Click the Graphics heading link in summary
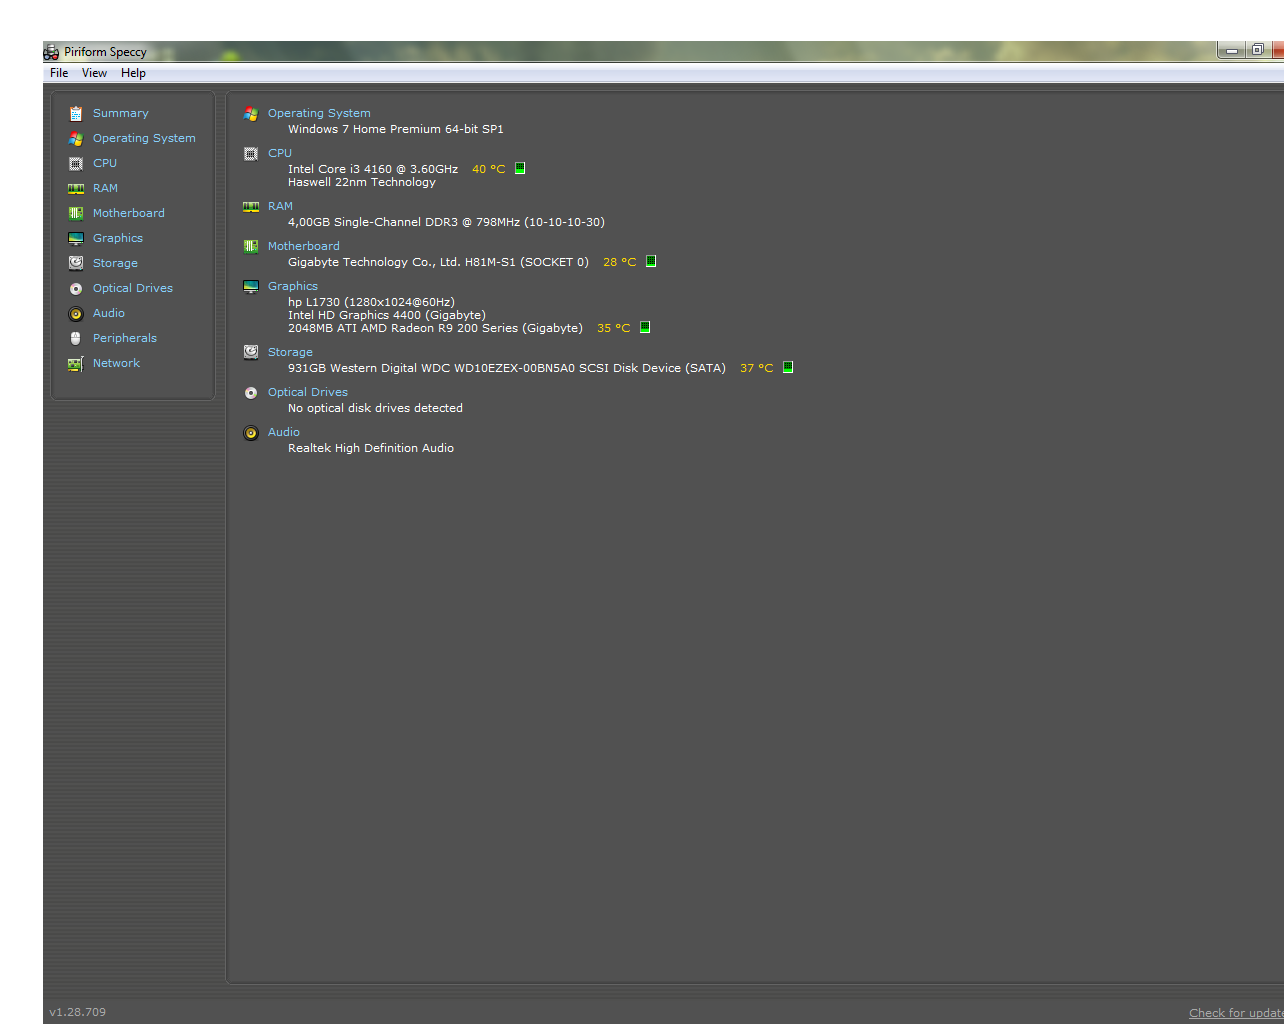The width and height of the screenshot is (1284, 1024). point(293,286)
